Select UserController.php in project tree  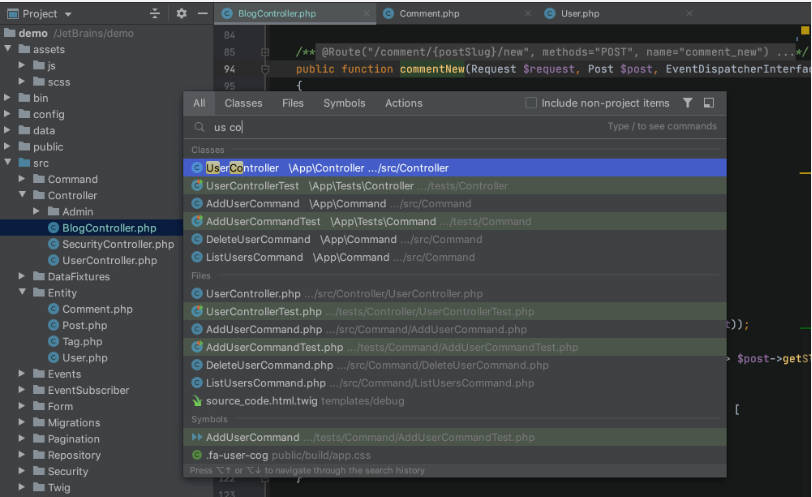[109, 260]
